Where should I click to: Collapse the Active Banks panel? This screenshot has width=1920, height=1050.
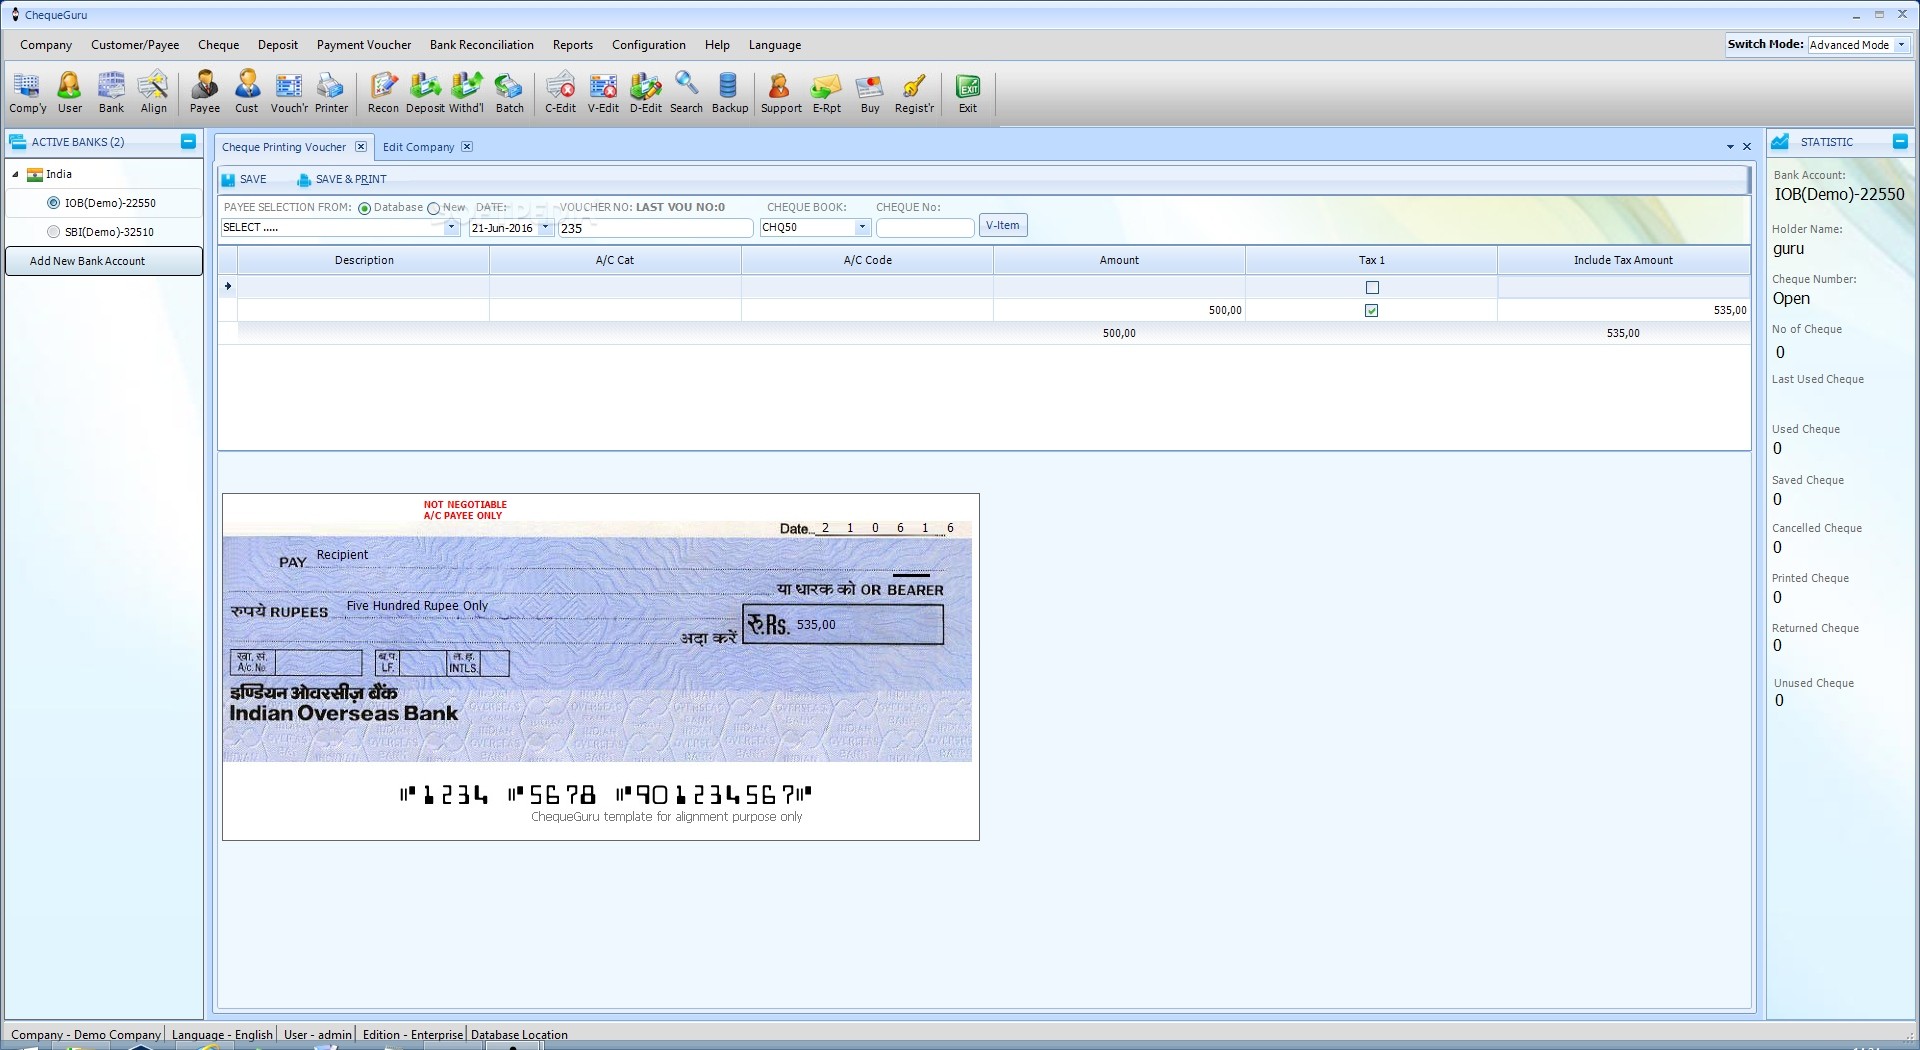(188, 142)
